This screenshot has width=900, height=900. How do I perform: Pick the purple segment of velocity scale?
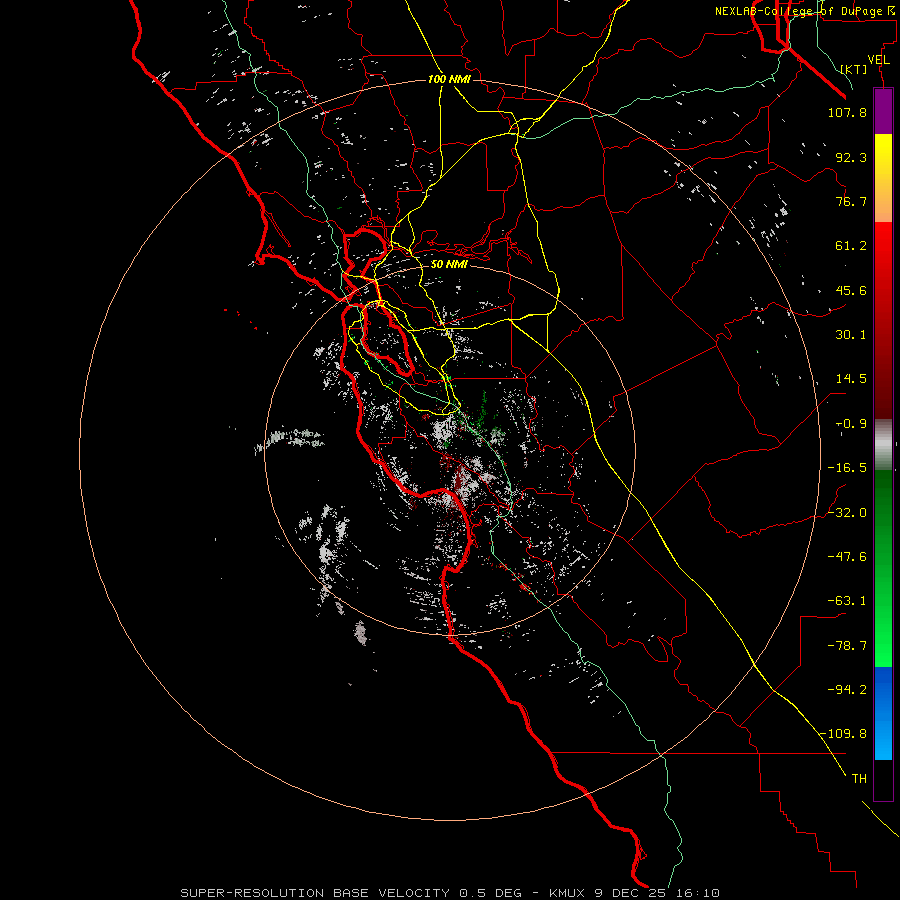click(x=883, y=112)
